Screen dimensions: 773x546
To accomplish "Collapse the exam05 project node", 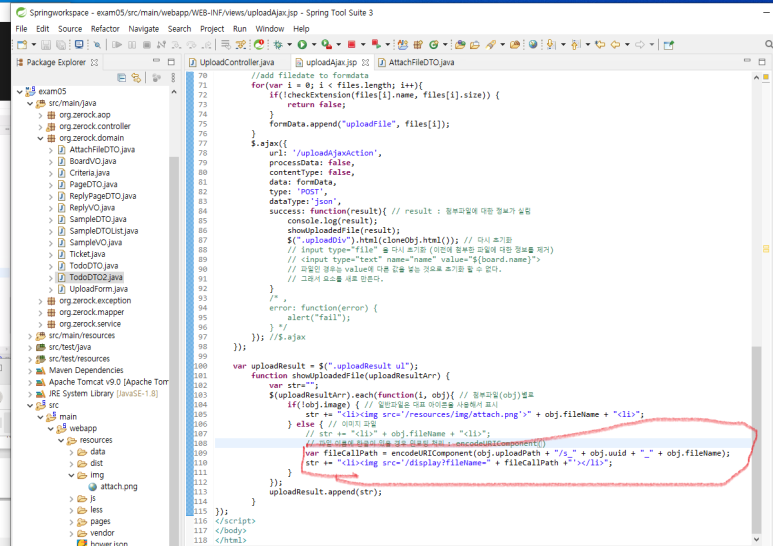I will pos(19,92).
